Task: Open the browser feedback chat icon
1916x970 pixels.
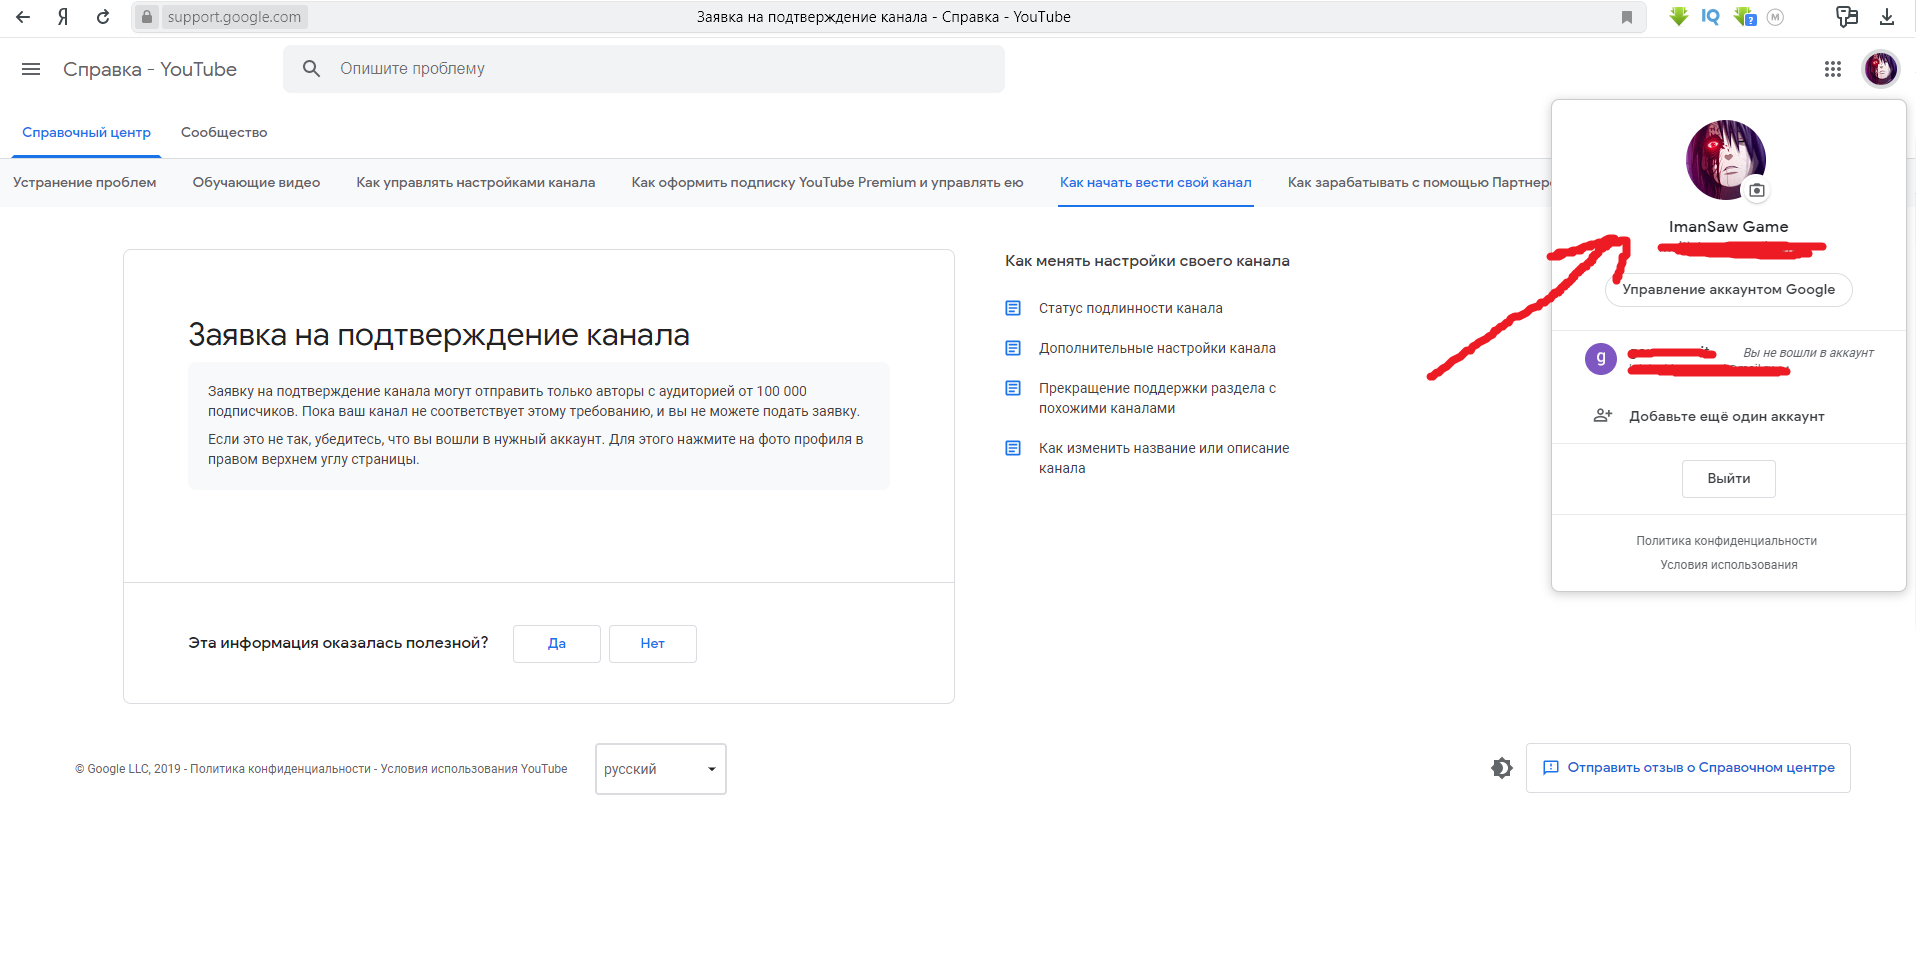Action: coord(1847,17)
